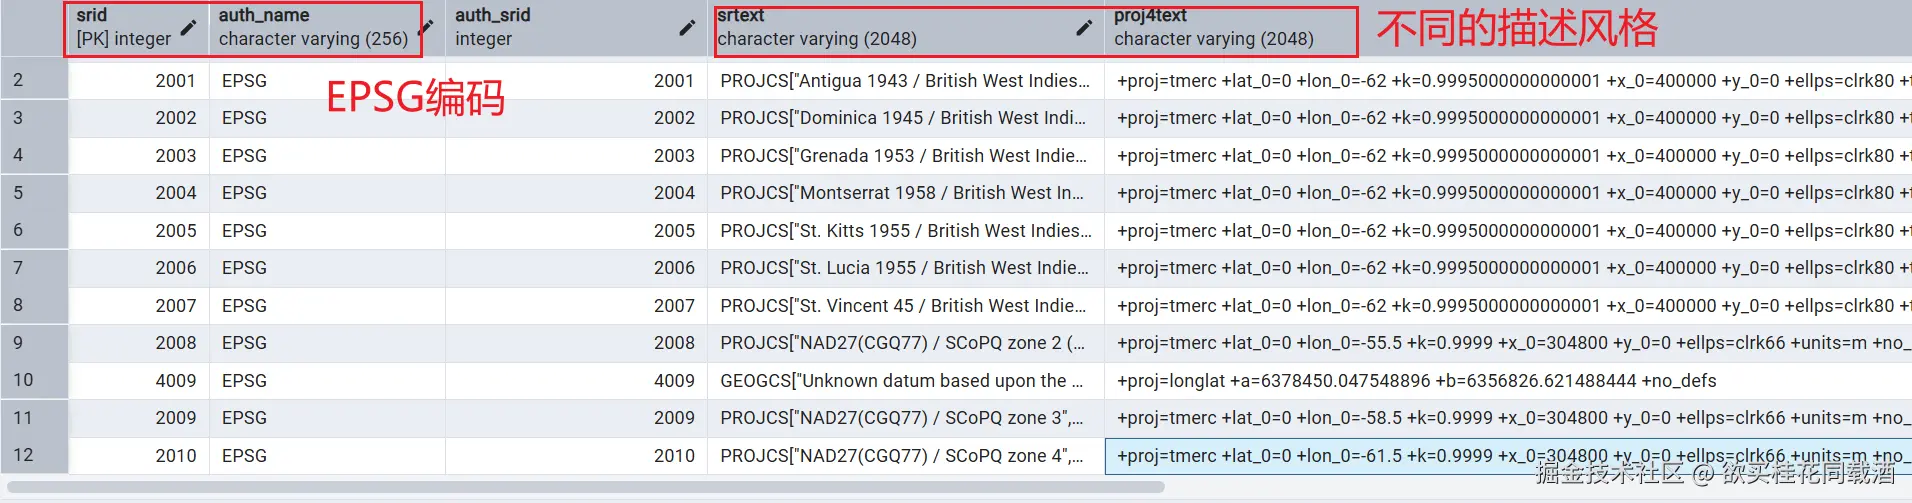The height and width of the screenshot is (503, 1912).
Task: Click the srid cell with value 2008
Action: pos(138,343)
